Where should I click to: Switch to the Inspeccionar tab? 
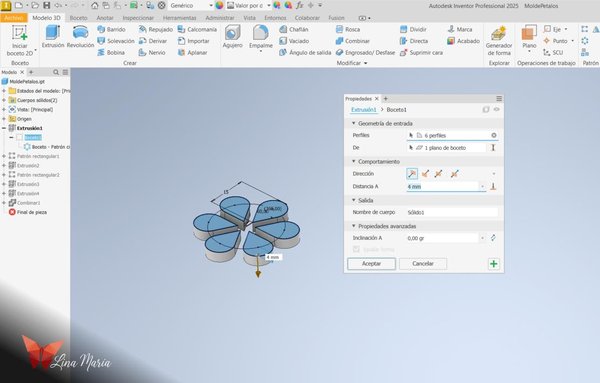coord(138,18)
